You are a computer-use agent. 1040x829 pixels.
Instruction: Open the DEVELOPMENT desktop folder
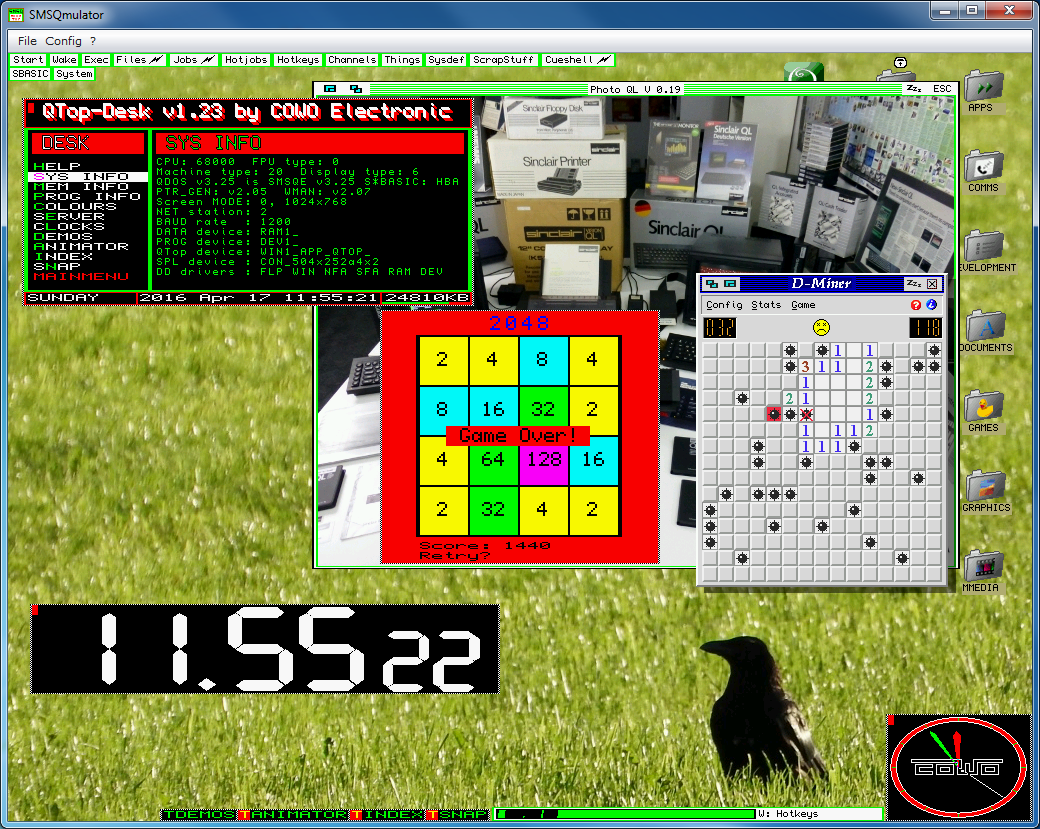(x=986, y=251)
